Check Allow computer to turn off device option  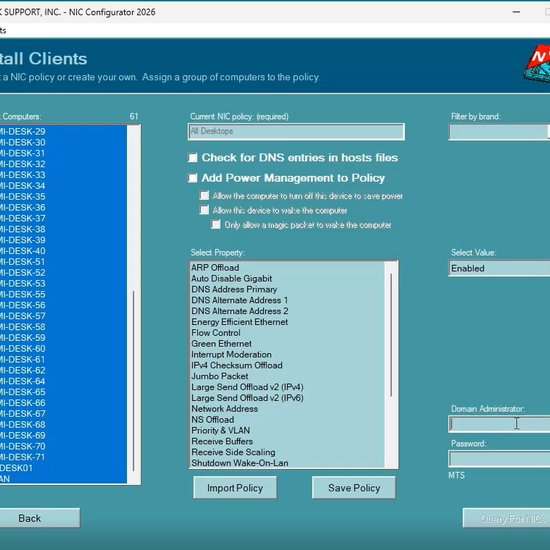coord(204,195)
